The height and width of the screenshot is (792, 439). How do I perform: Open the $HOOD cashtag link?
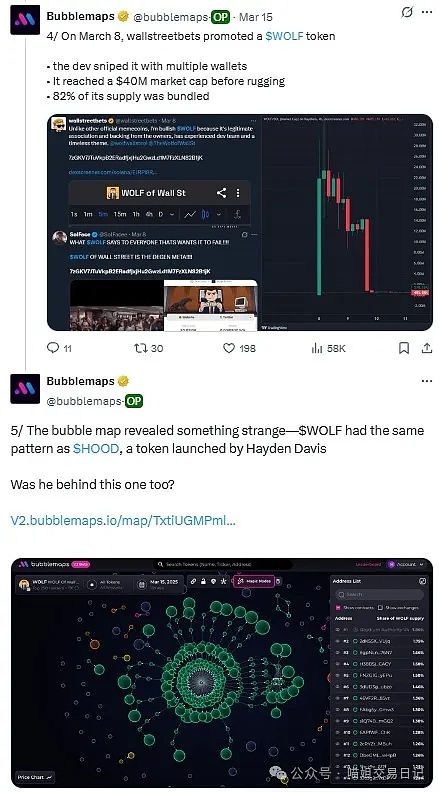pos(96,448)
